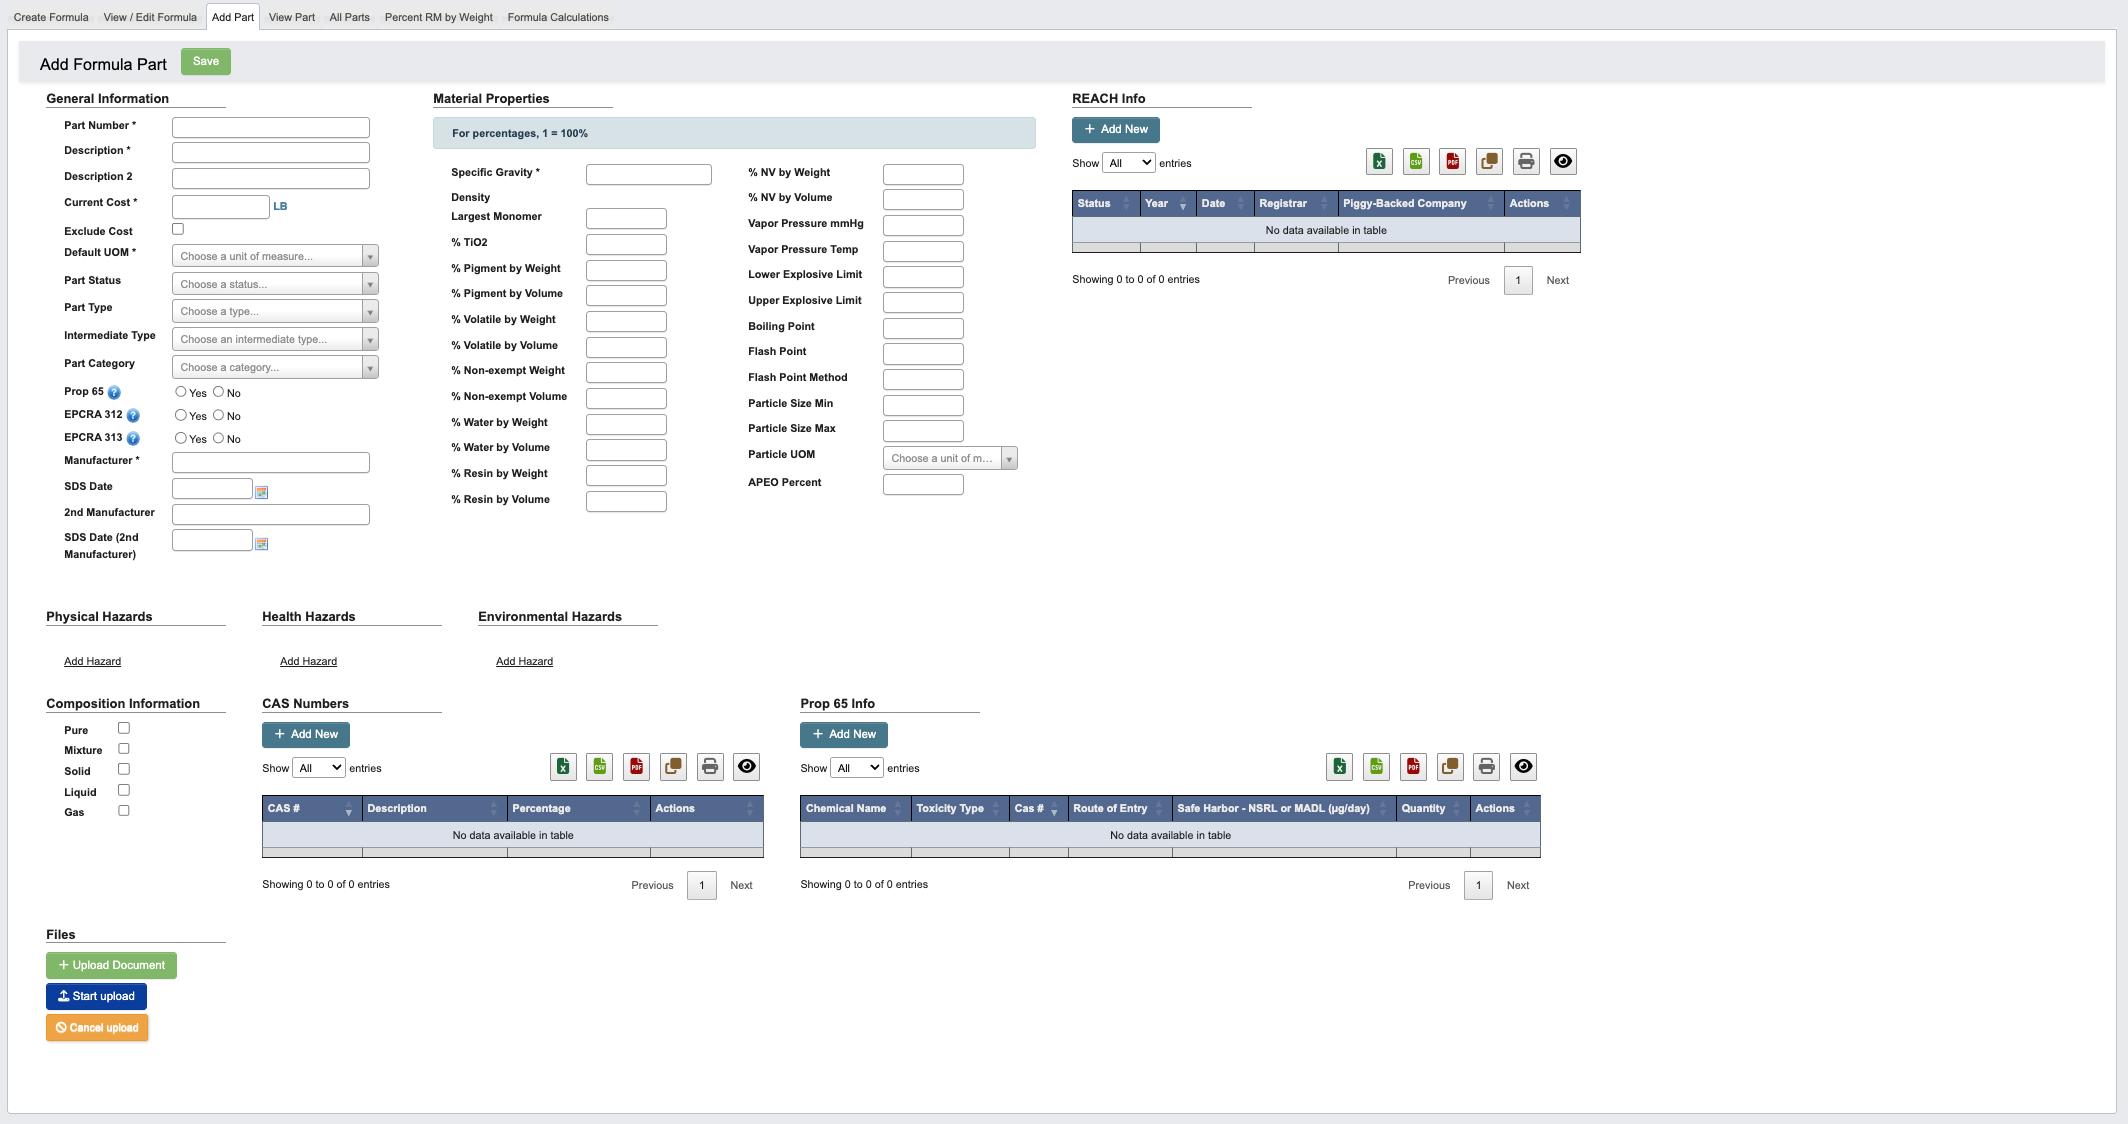Viewport: 2128px width, 1124px height.
Task: Click the green Save button
Action: [x=205, y=62]
